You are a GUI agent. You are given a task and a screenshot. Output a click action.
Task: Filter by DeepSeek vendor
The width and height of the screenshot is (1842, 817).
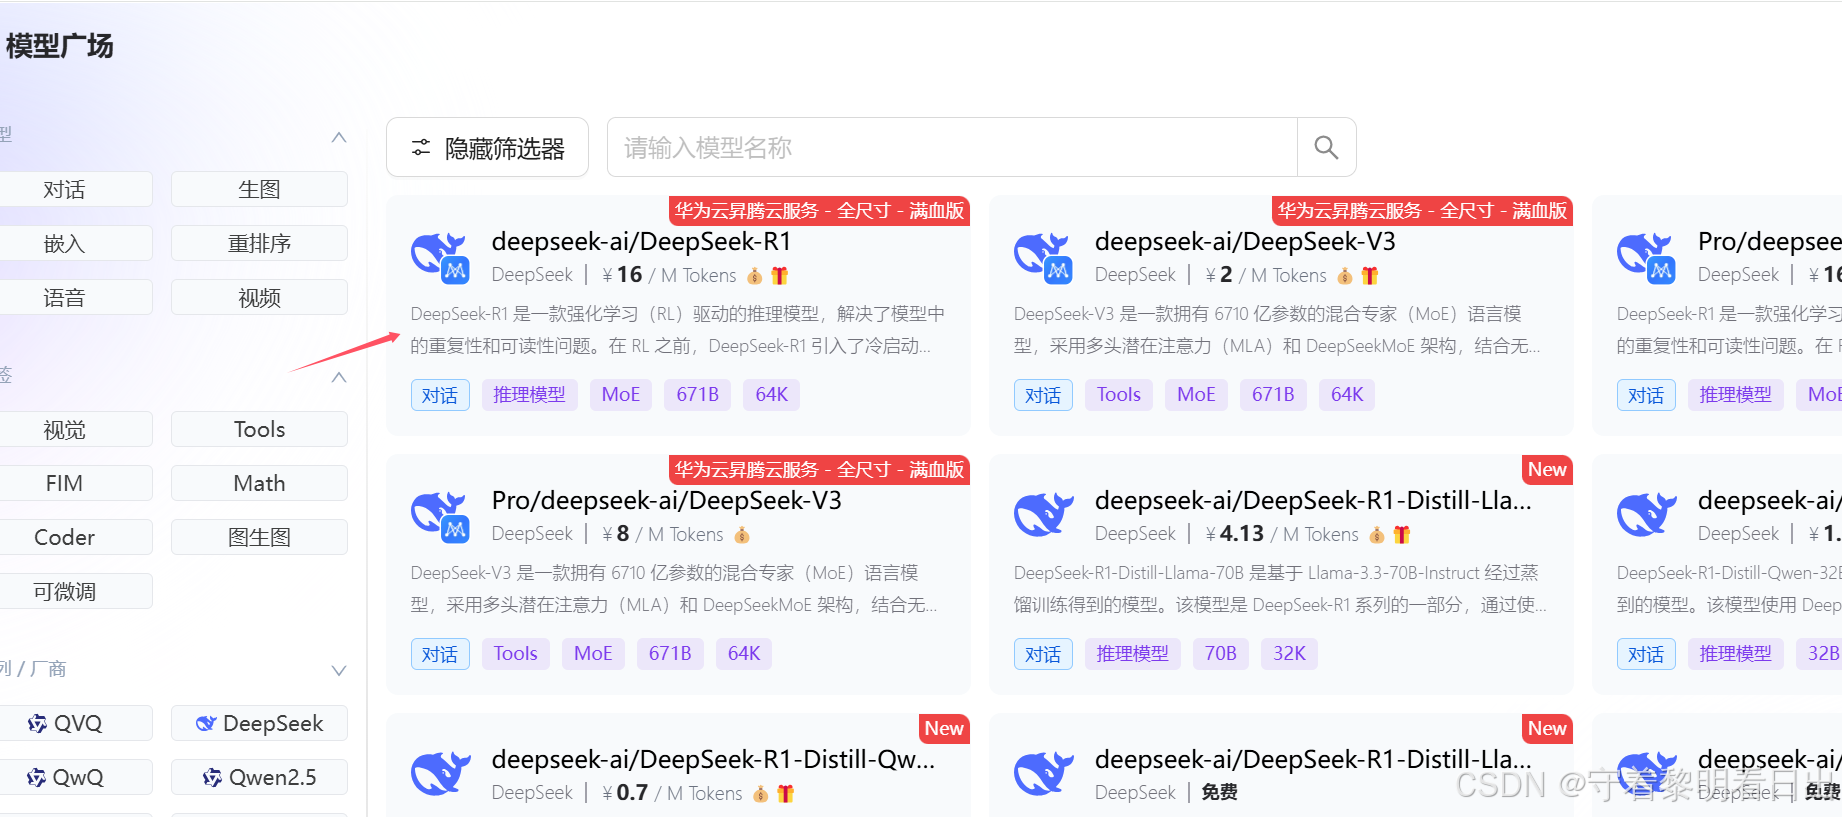(259, 723)
